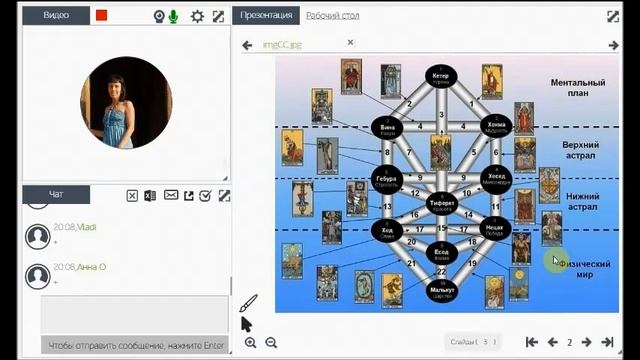Expand the chat panel to fullscreen
Viewport: 640px width, 360px height.
[224, 196]
